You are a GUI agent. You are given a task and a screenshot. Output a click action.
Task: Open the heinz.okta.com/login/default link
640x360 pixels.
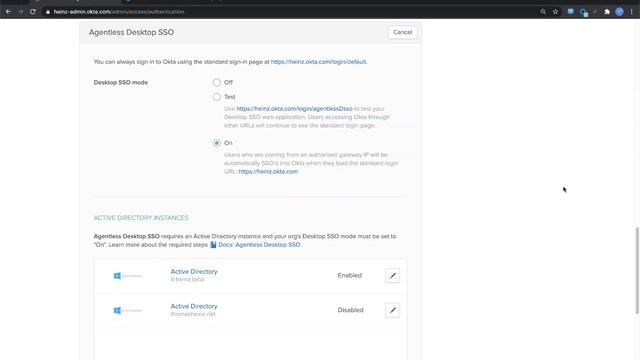[x=318, y=62]
